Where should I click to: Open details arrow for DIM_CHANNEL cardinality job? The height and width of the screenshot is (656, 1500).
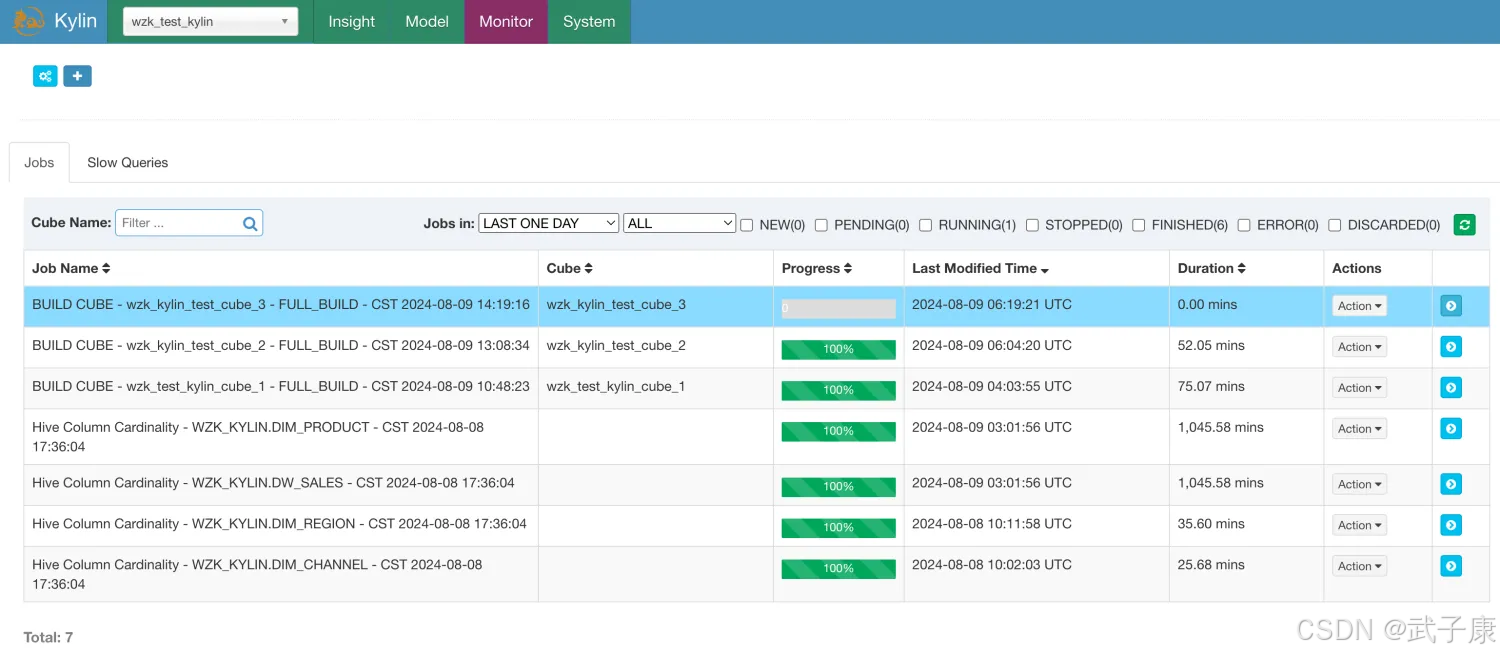tap(1450, 566)
